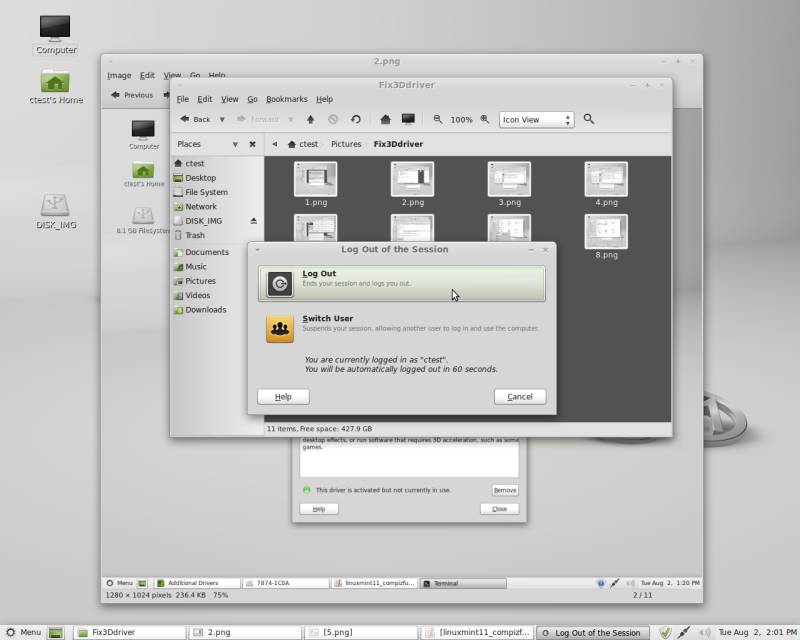This screenshot has width=800, height=640.
Task: Click the 100% zoom level in the toolbar
Action: pyautogui.click(x=461, y=120)
